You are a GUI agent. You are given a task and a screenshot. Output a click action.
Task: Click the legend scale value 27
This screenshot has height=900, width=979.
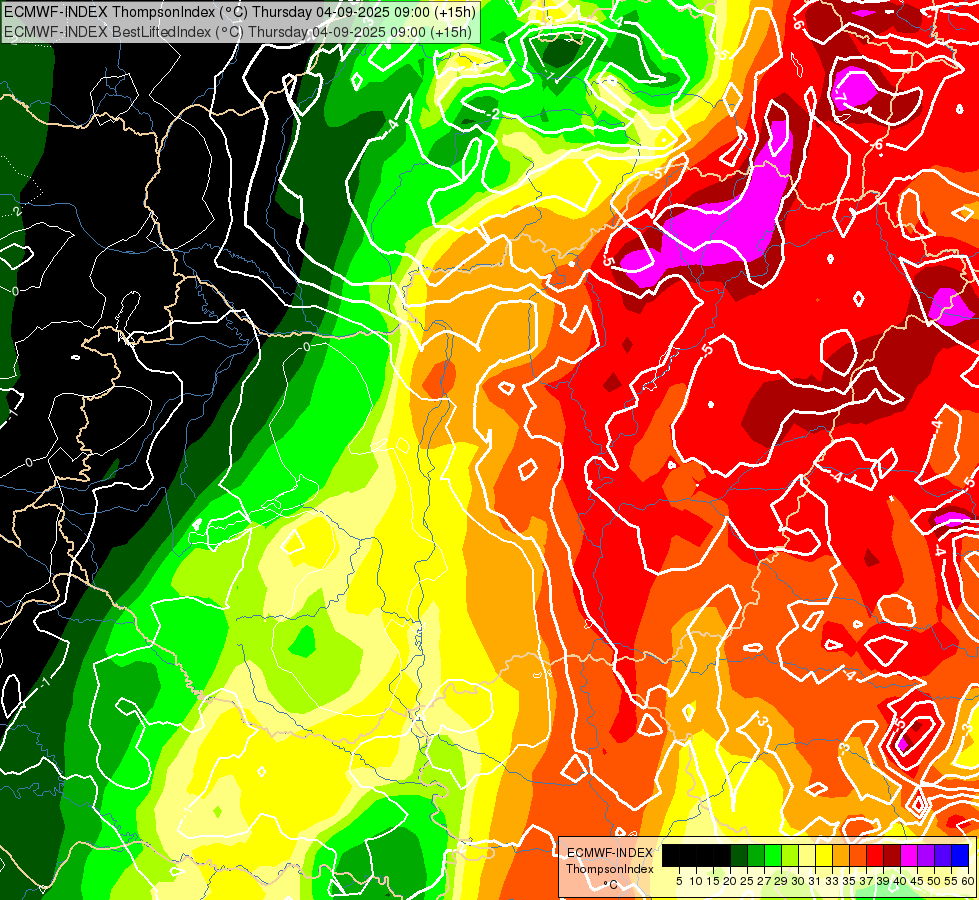point(764,881)
